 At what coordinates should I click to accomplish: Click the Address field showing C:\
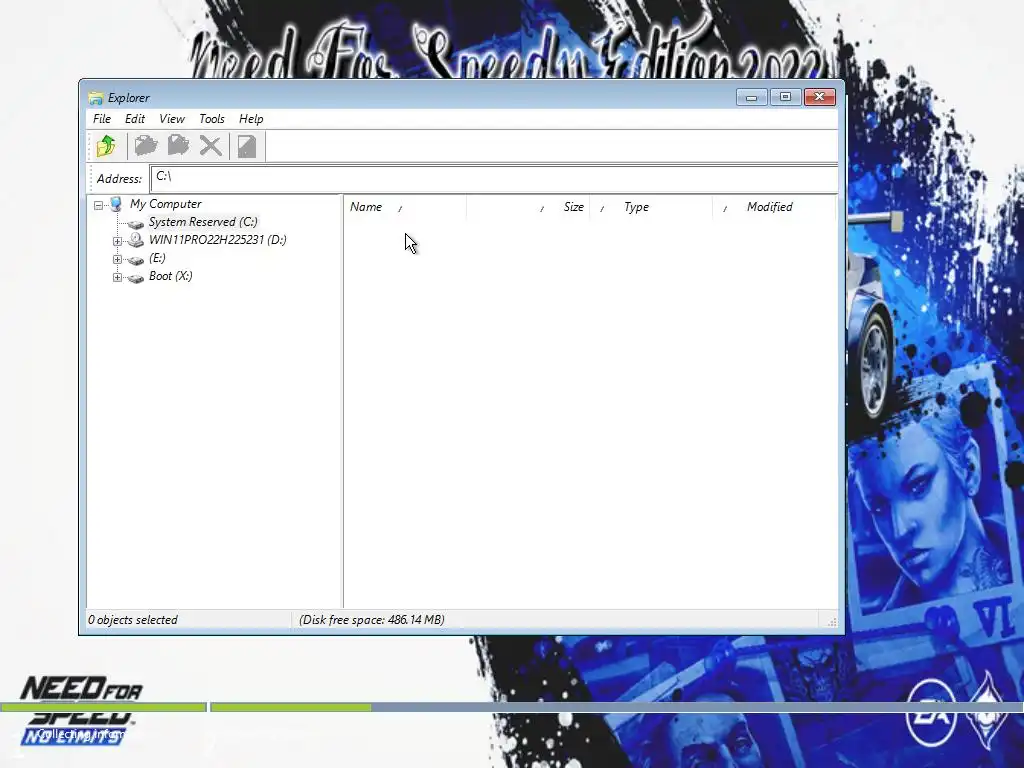tap(494, 178)
